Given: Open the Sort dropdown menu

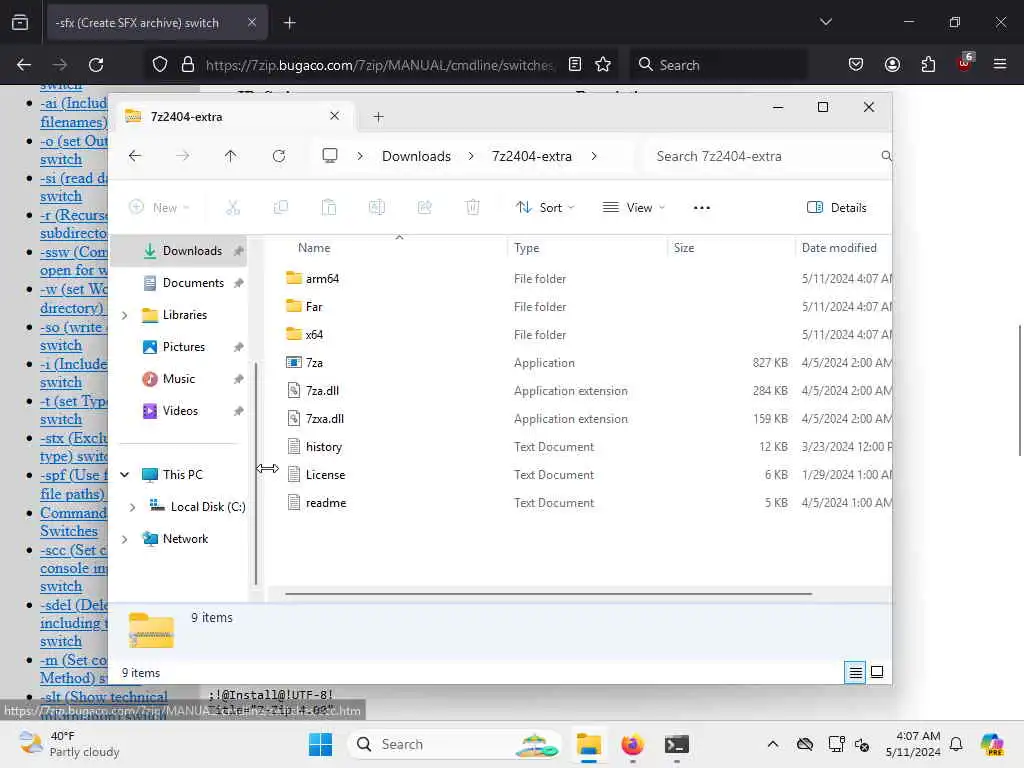Looking at the screenshot, I should tap(545, 208).
